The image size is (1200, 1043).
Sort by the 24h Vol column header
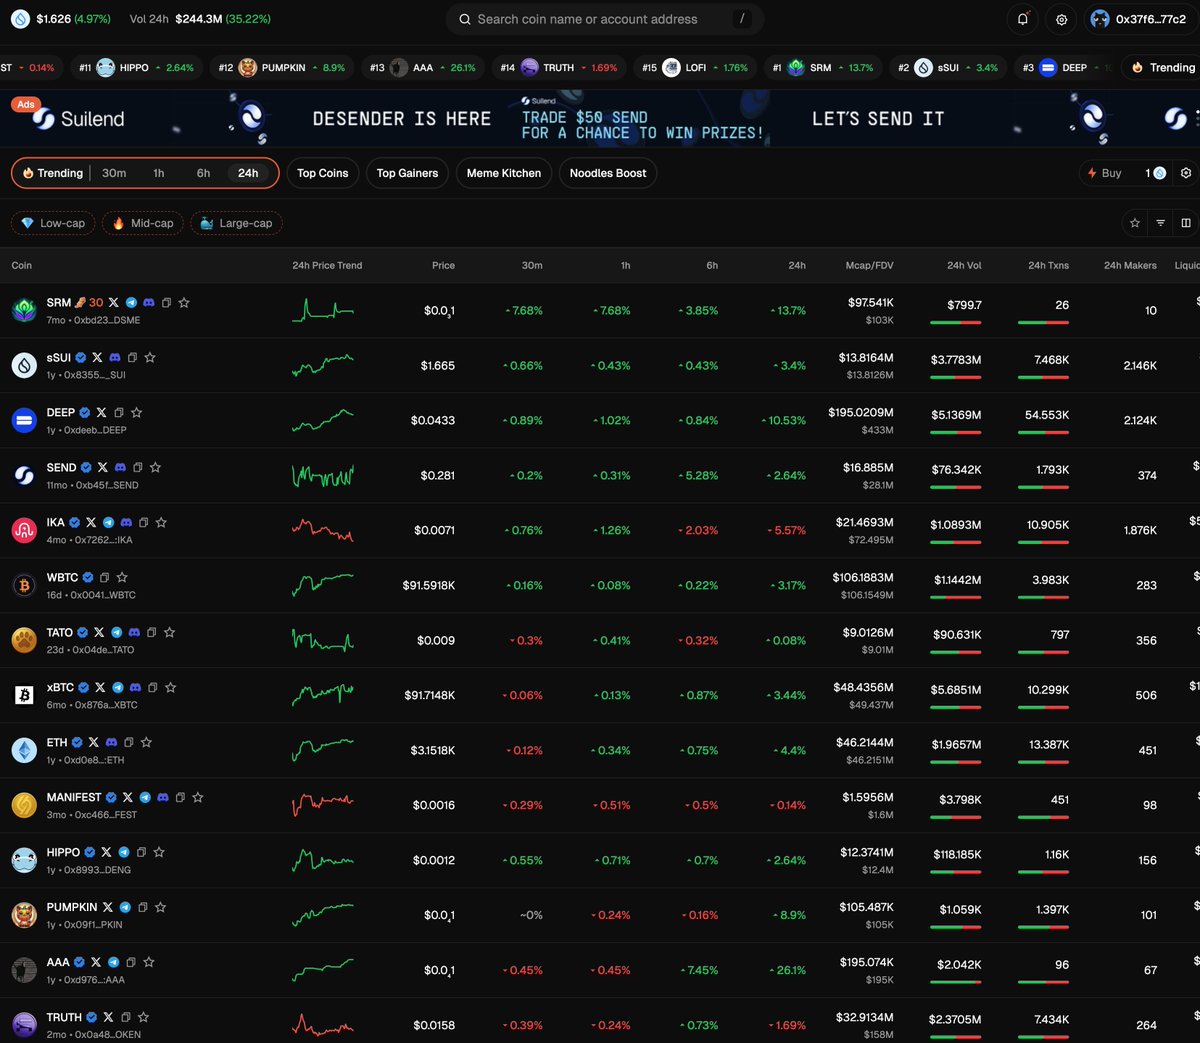click(964, 265)
